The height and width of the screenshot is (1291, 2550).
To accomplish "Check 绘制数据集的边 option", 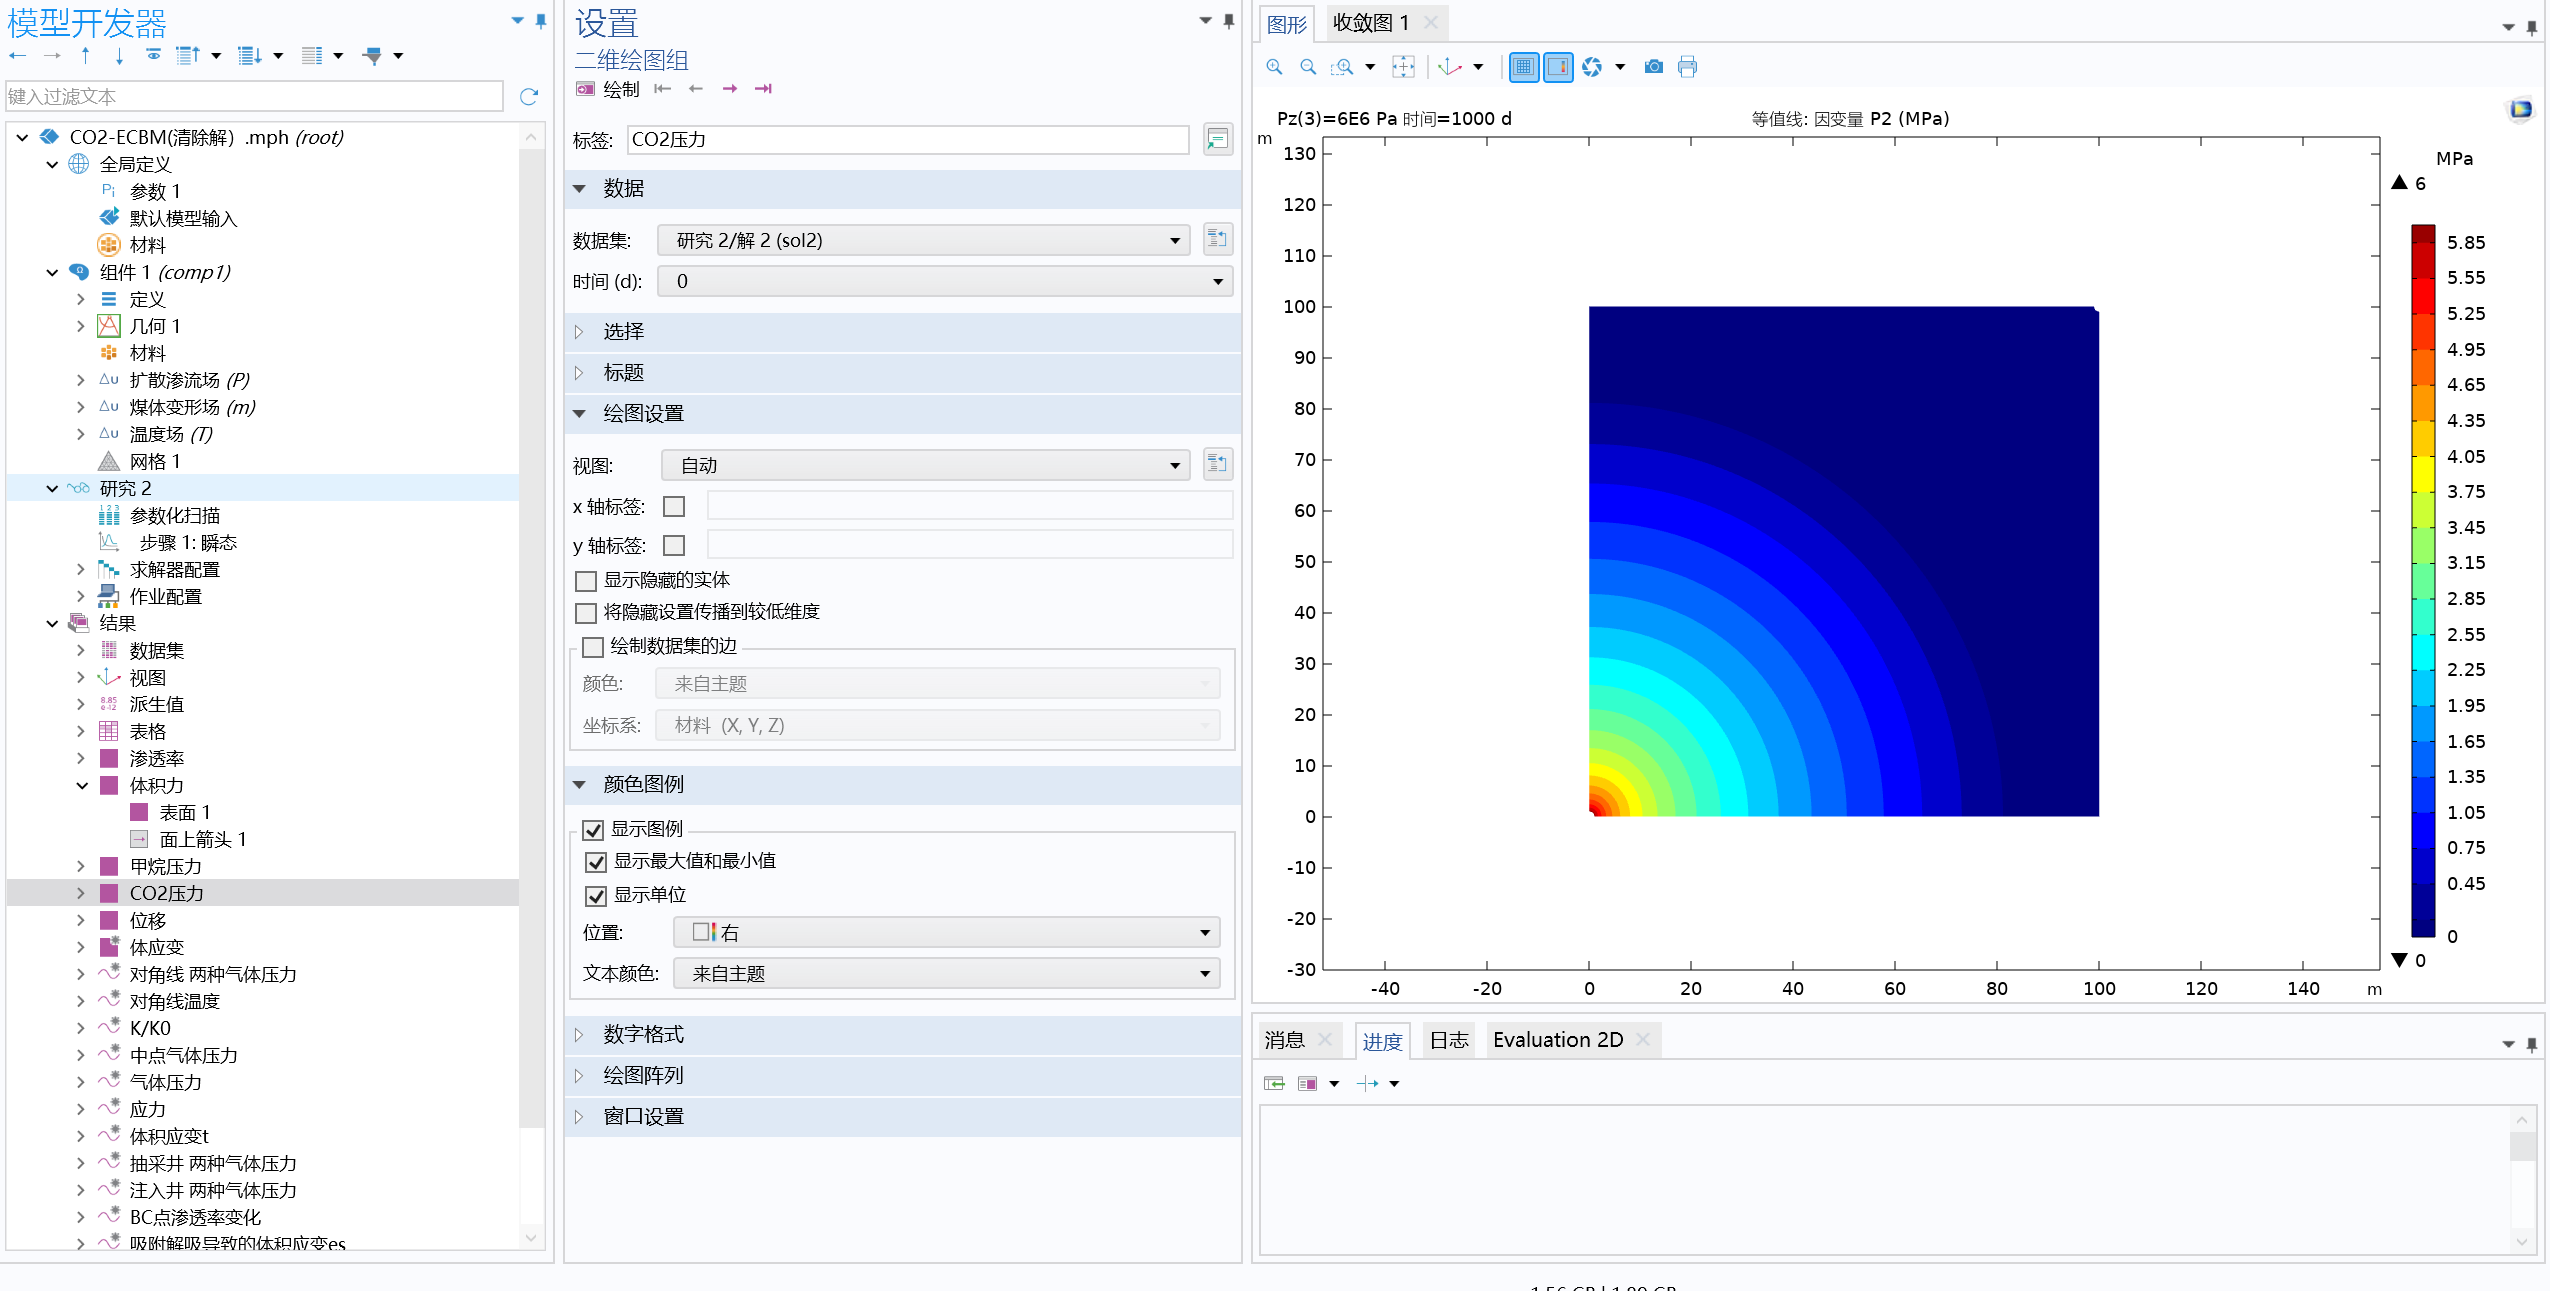I will 593,647.
